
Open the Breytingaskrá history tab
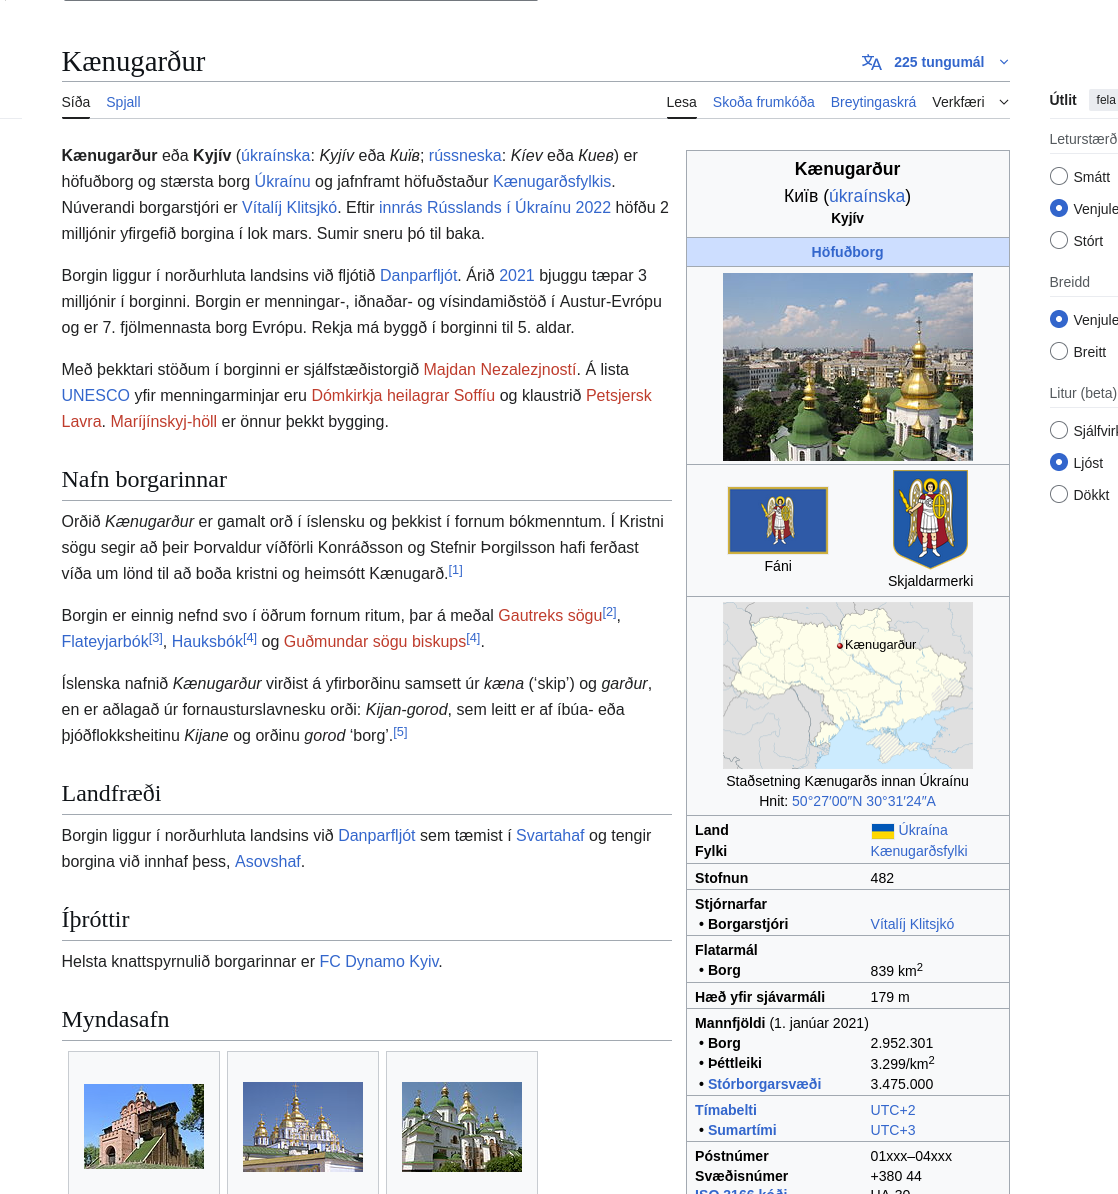coord(874,102)
